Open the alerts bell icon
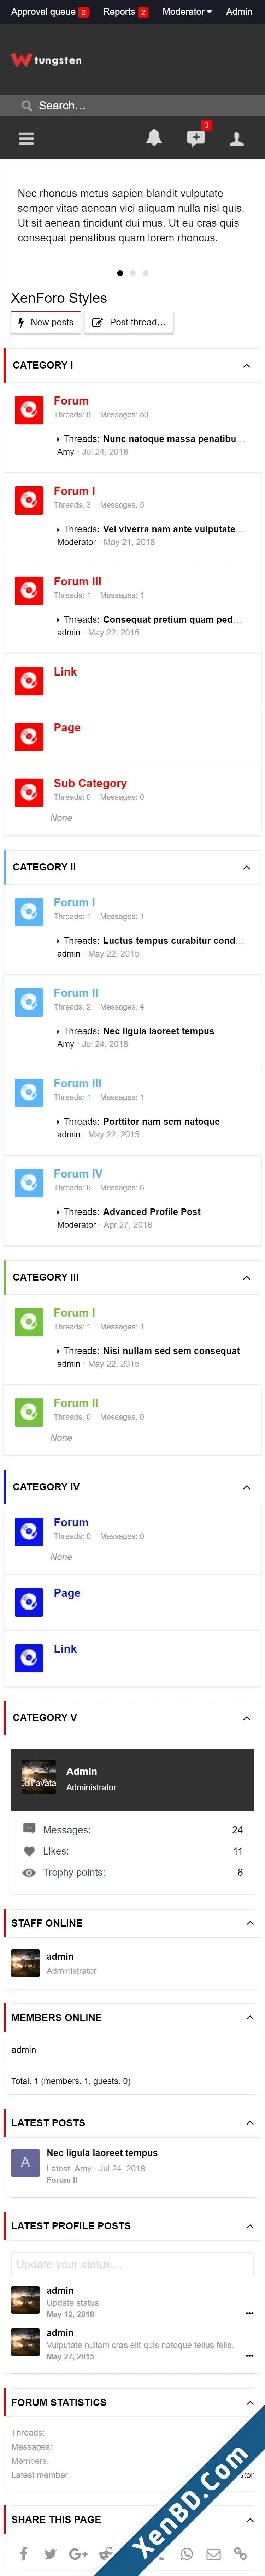This screenshot has width=265, height=2576. (154, 138)
